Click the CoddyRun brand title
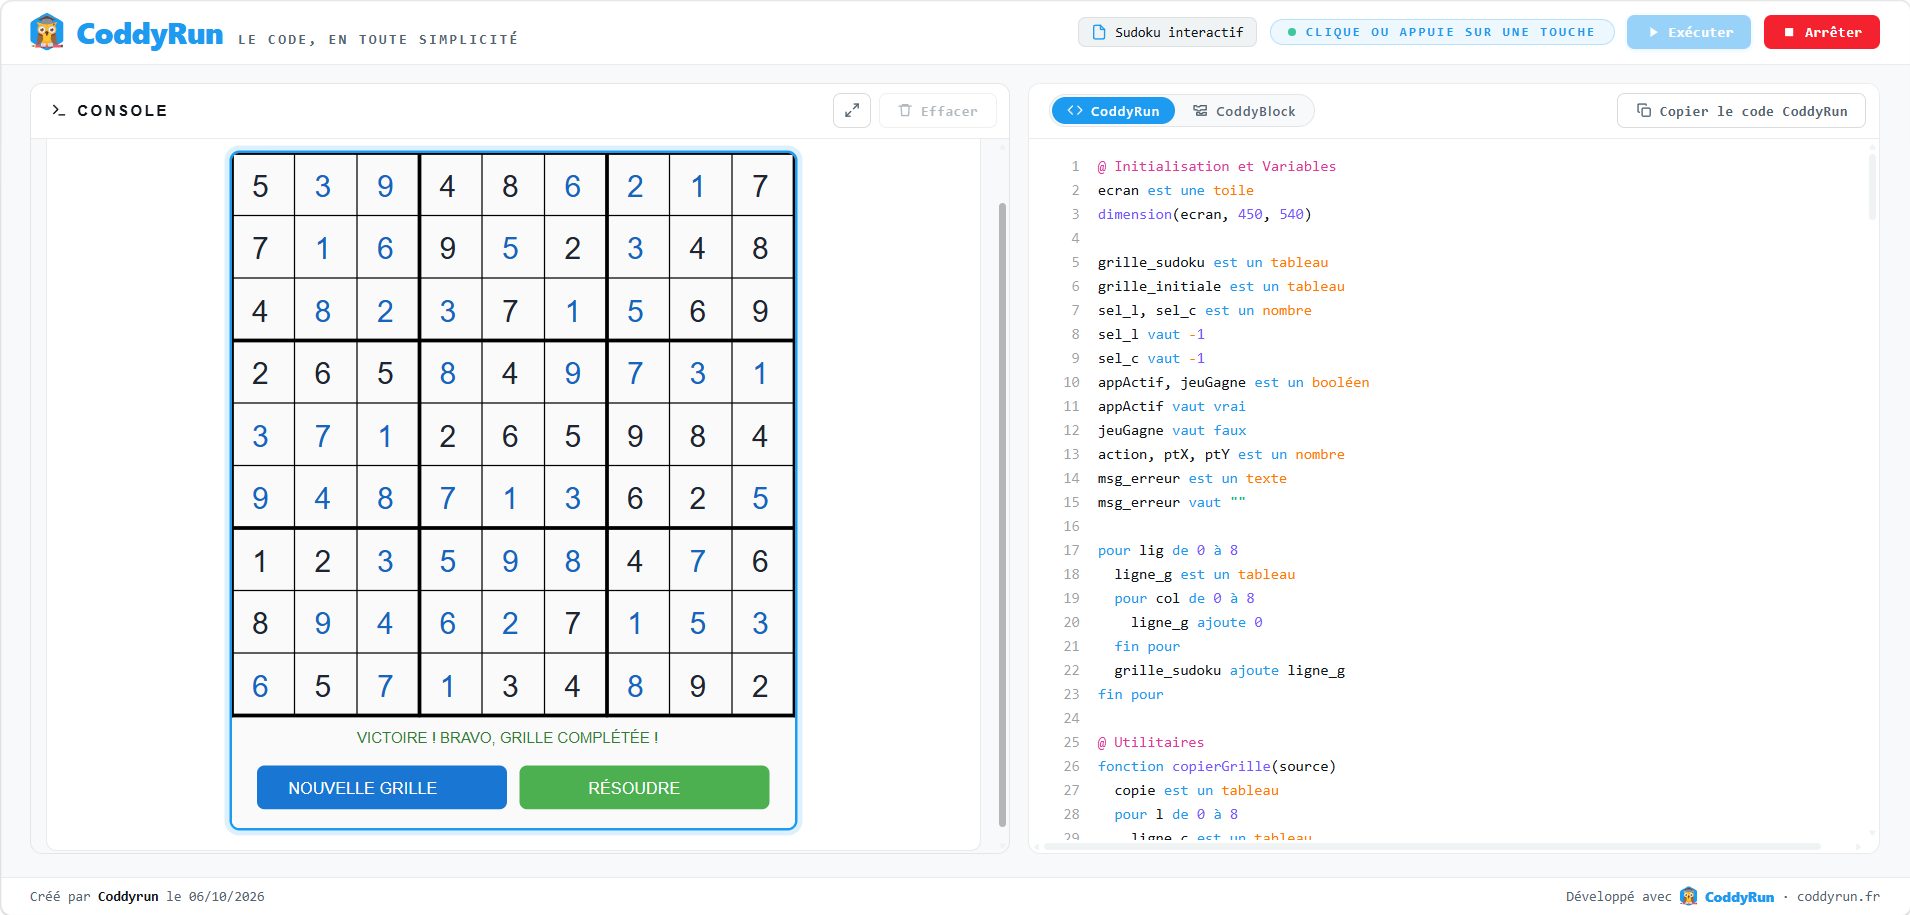This screenshot has height=915, width=1910. point(150,34)
